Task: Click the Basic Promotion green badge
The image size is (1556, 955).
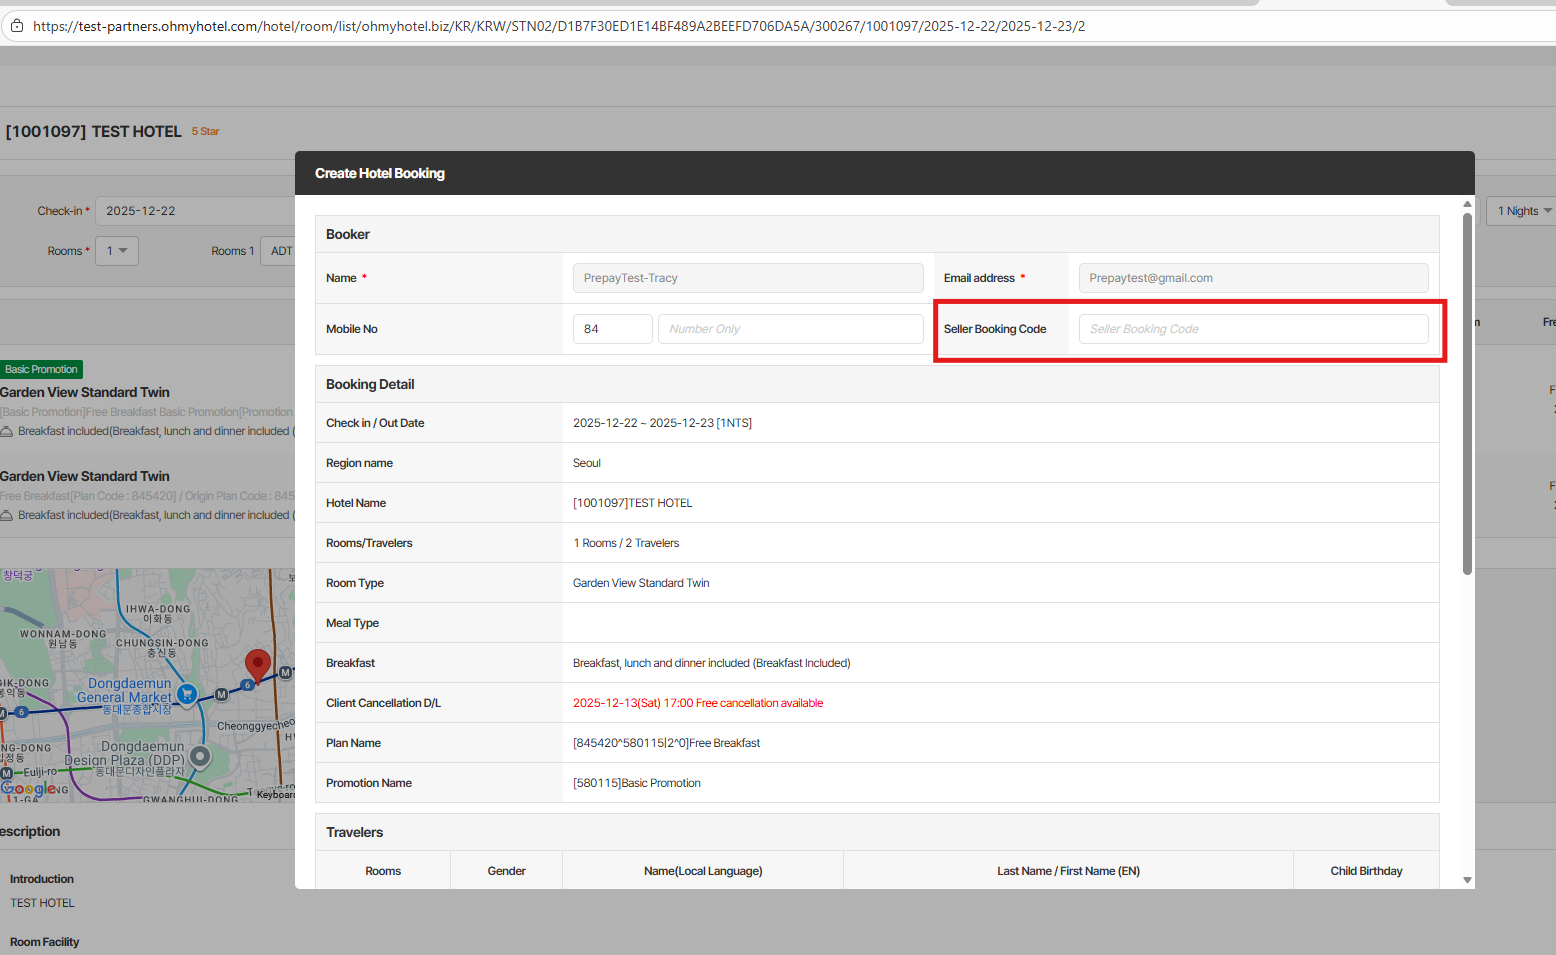Action: click(x=41, y=369)
